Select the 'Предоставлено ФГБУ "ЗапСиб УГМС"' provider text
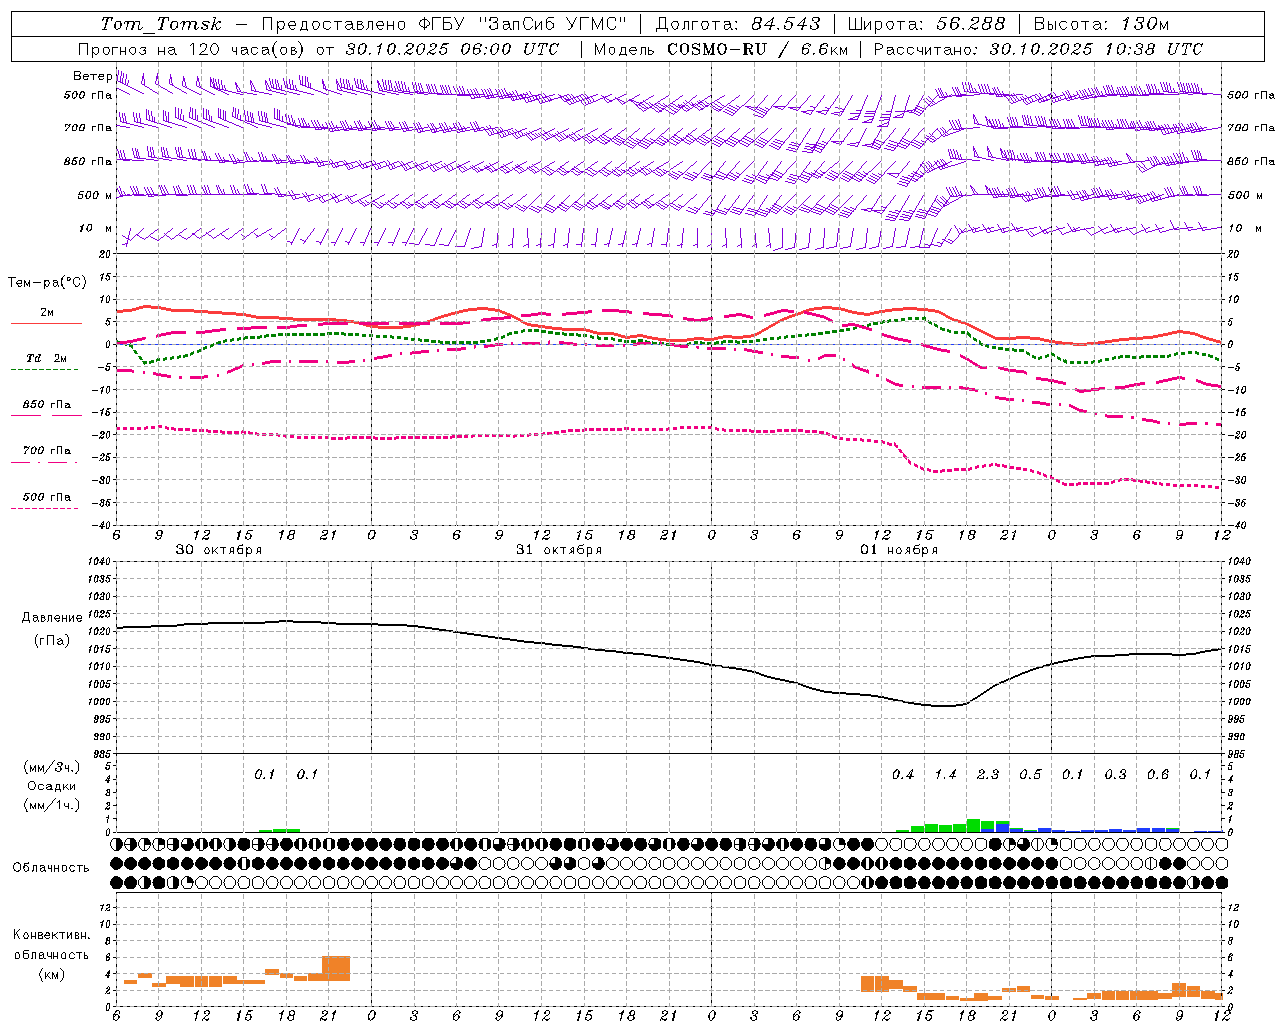This screenshot has width=1280, height=1024. (x=443, y=24)
